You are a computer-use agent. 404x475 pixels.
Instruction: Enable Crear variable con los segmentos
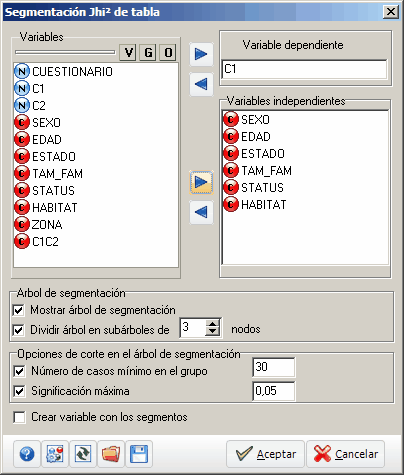[19, 417]
